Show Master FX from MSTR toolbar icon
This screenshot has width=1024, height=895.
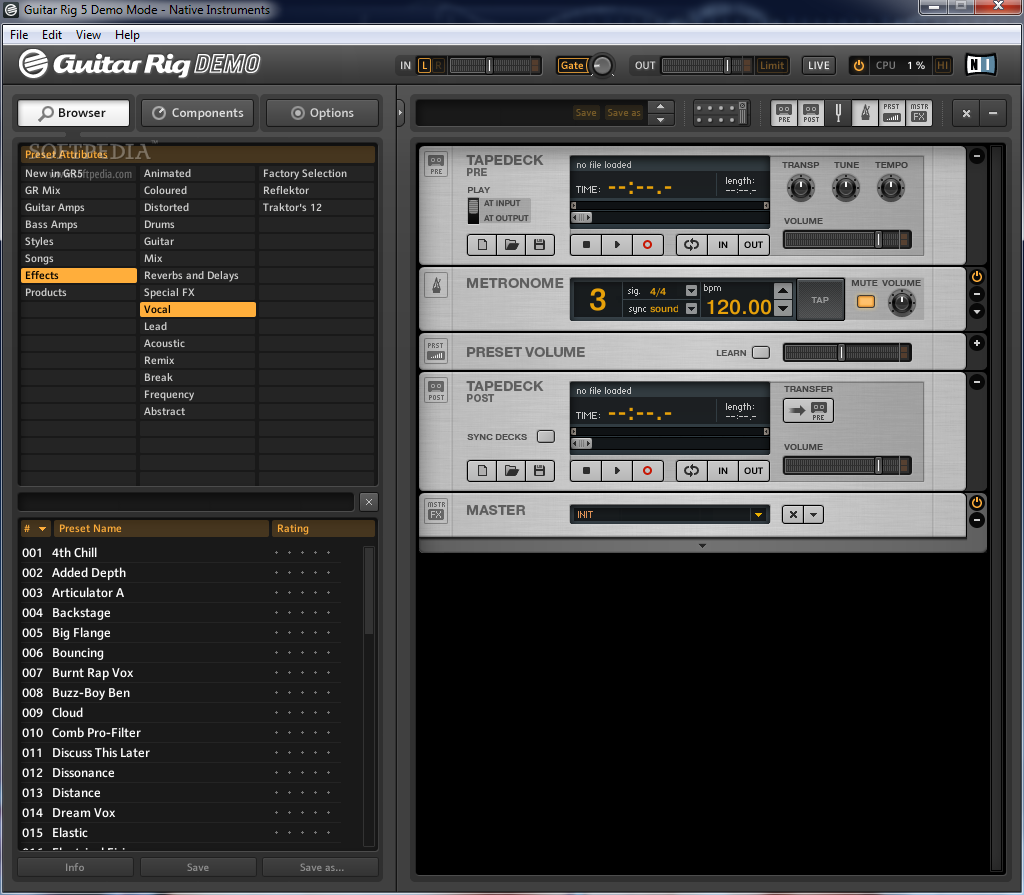pyautogui.click(x=919, y=113)
